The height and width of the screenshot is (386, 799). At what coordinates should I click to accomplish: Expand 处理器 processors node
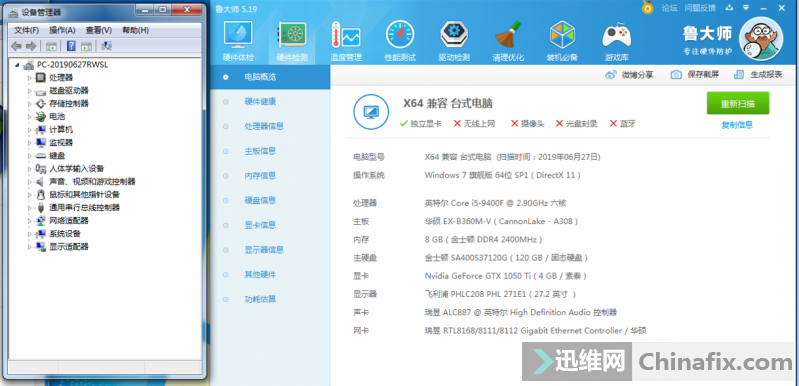click(30, 77)
